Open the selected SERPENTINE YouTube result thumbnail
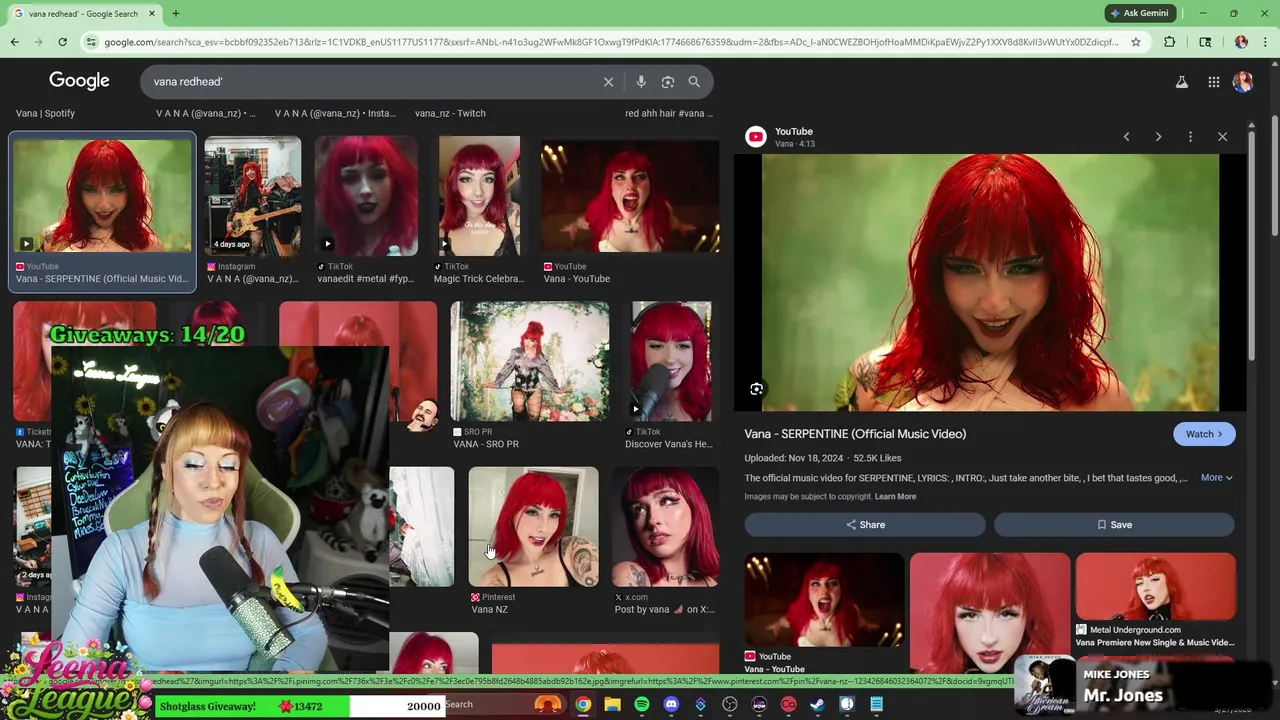 pos(103,195)
